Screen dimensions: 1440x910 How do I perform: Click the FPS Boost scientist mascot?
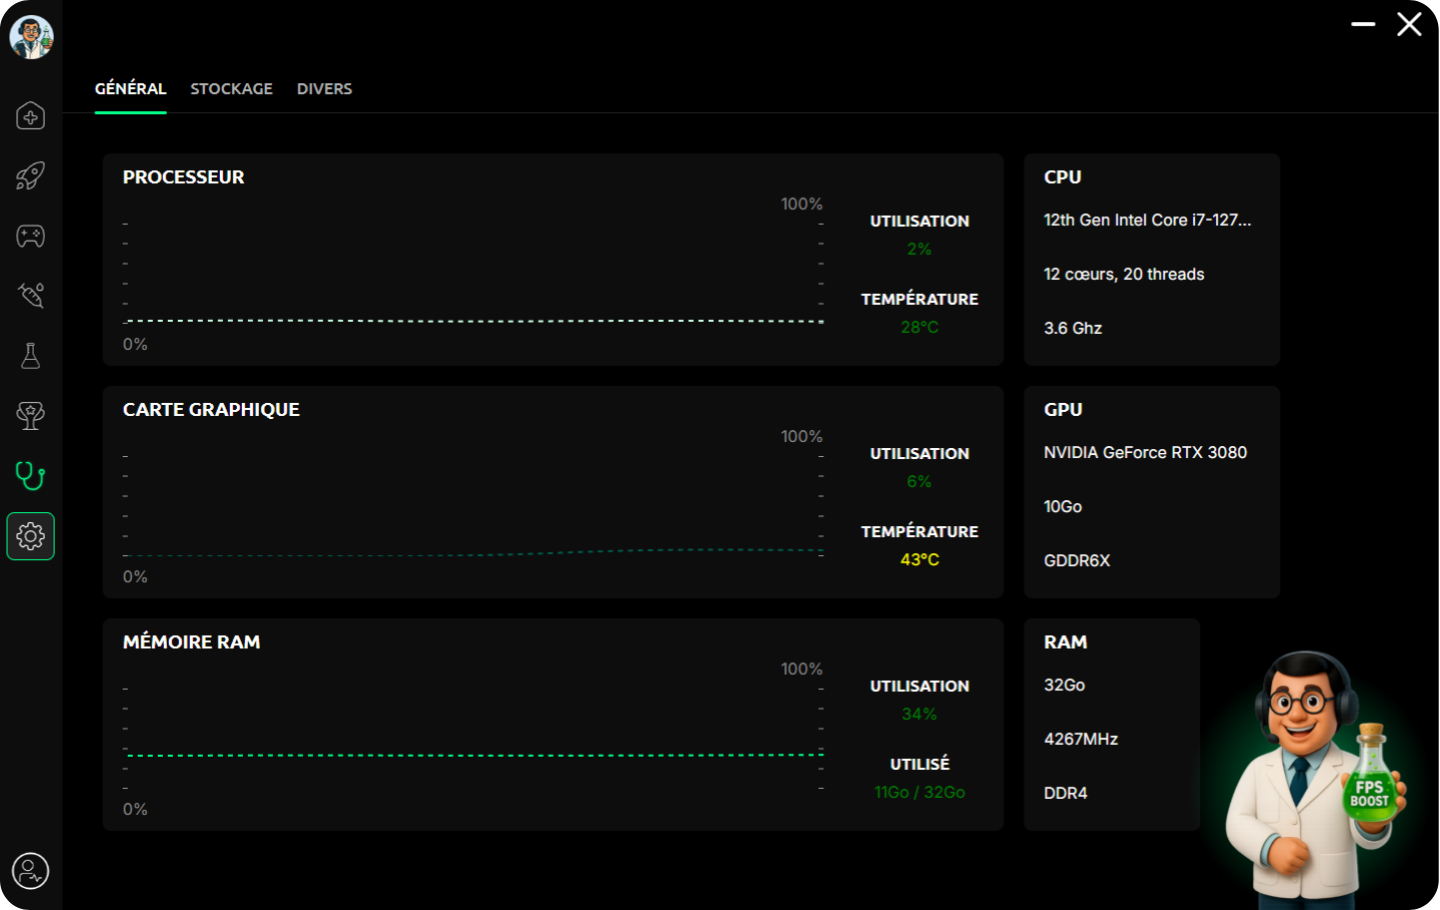click(1315, 778)
